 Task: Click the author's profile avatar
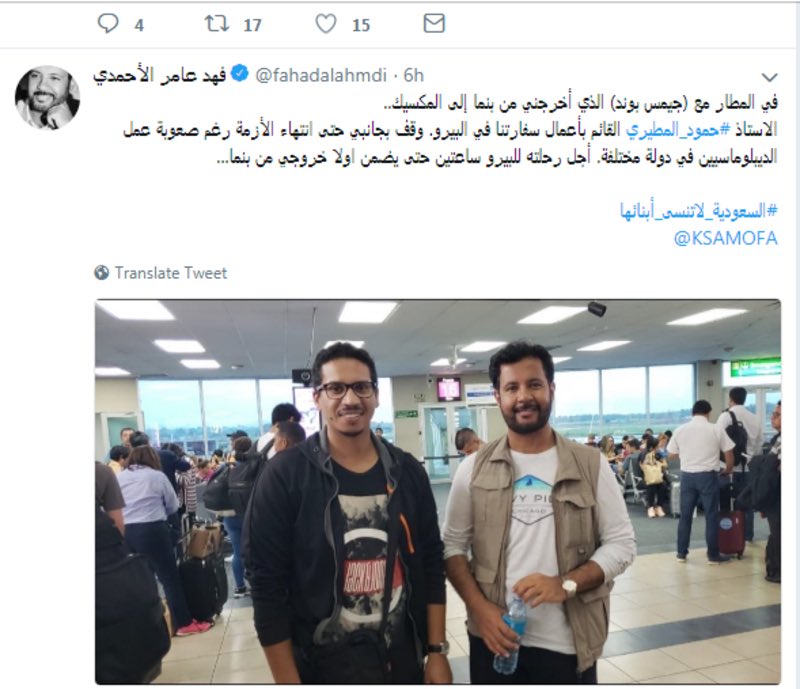point(47,97)
